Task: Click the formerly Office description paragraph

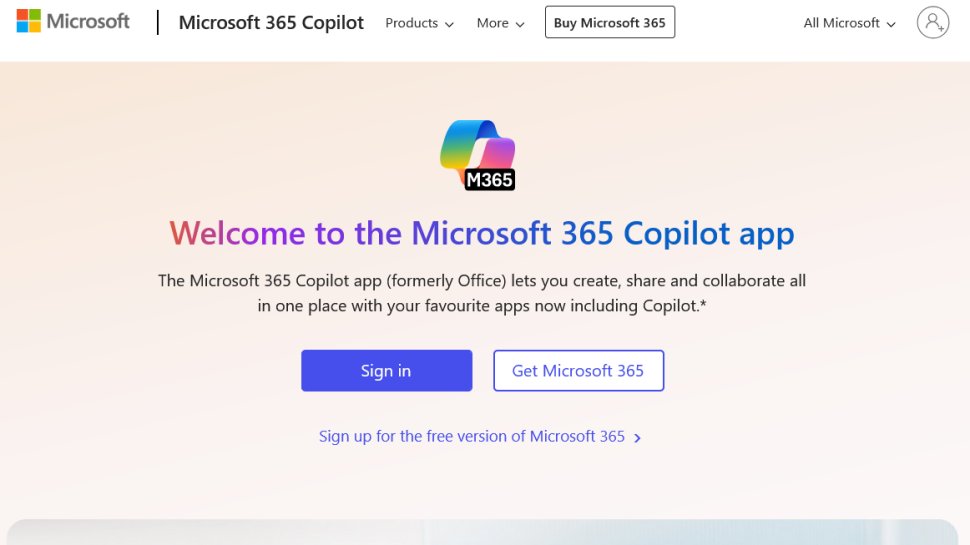Action: [x=481, y=293]
